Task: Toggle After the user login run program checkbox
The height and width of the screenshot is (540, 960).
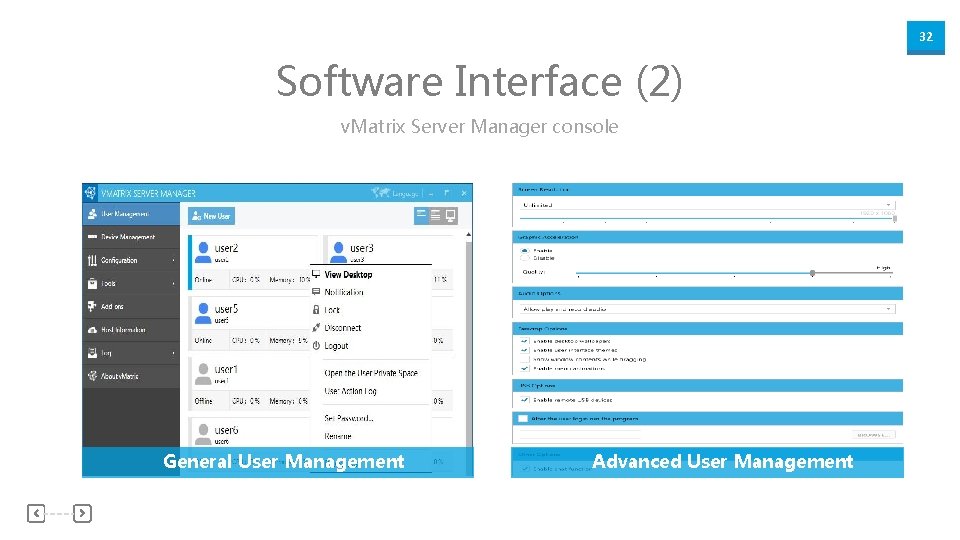Action: pos(523,419)
